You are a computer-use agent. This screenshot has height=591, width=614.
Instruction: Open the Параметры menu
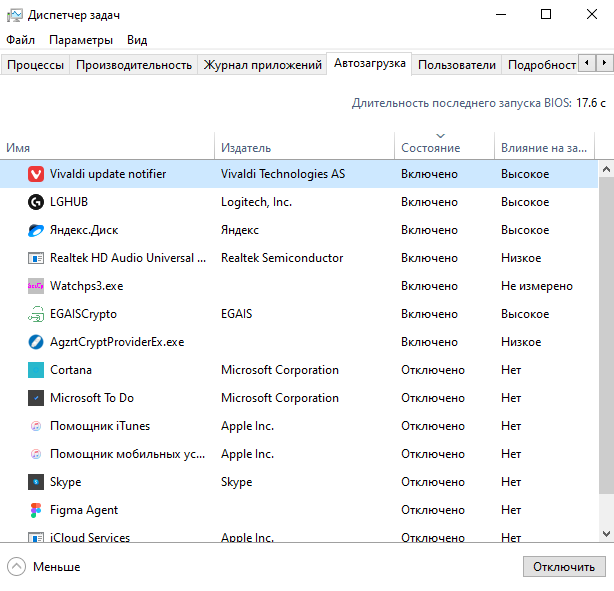[x=81, y=40]
